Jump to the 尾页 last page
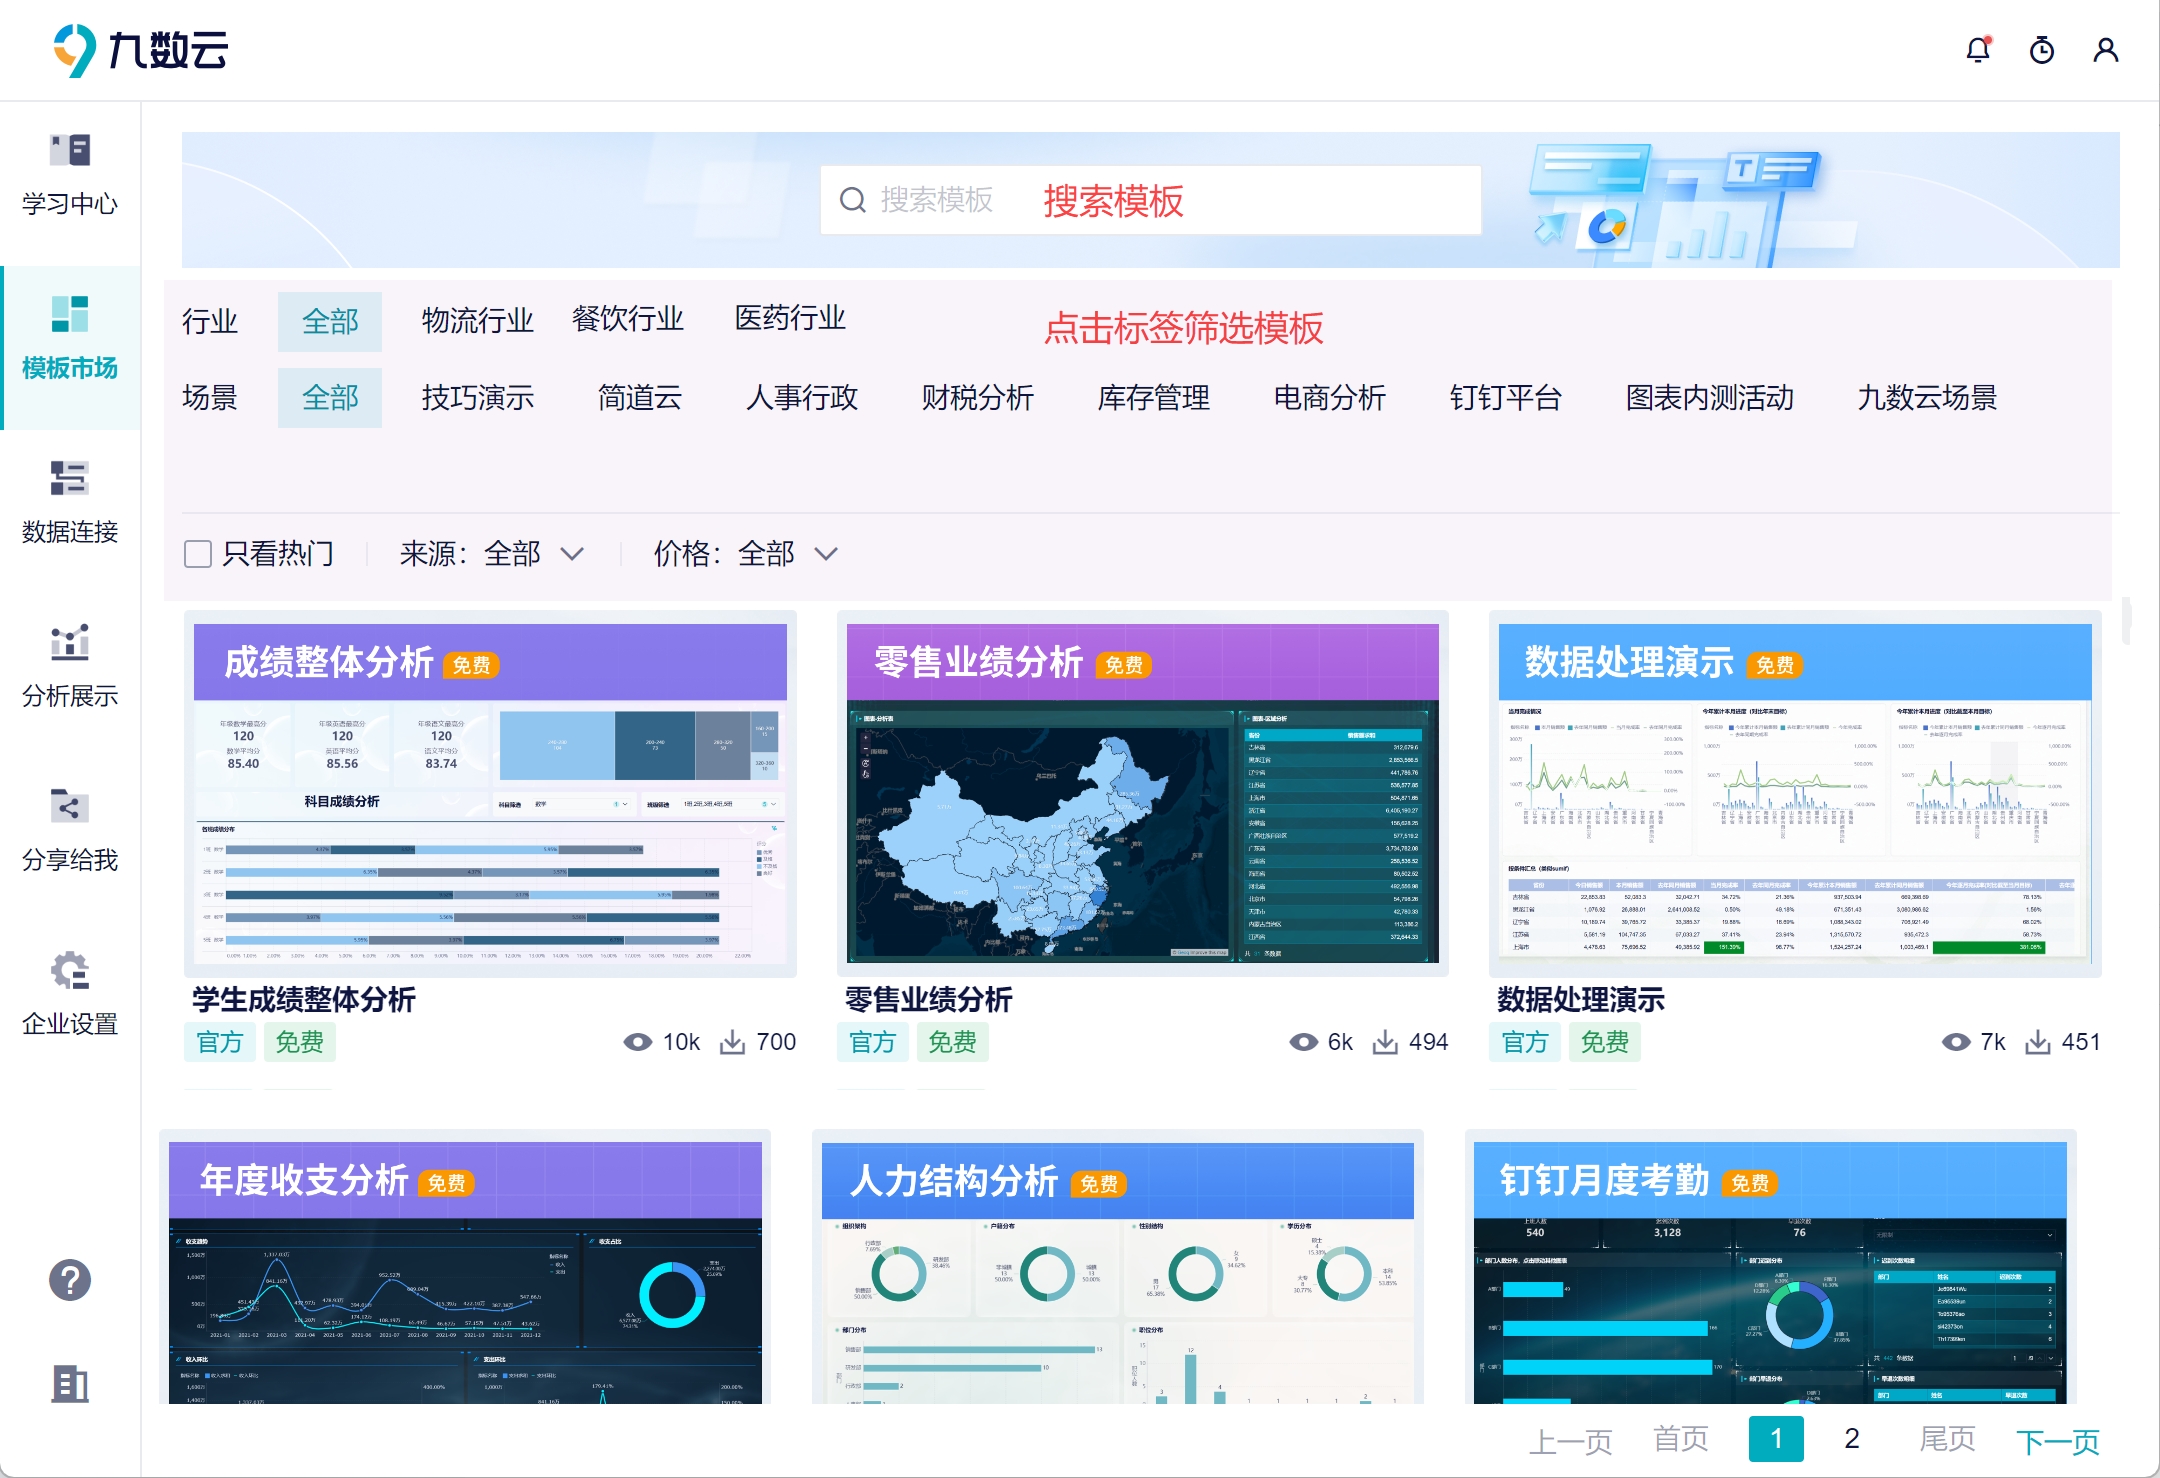This screenshot has height=1478, width=2160. click(1947, 1439)
